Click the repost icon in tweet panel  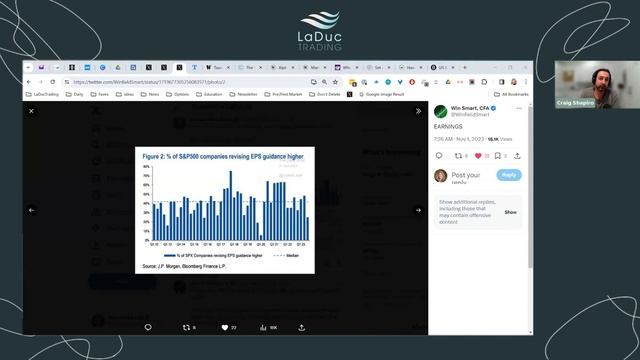(x=458, y=156)
